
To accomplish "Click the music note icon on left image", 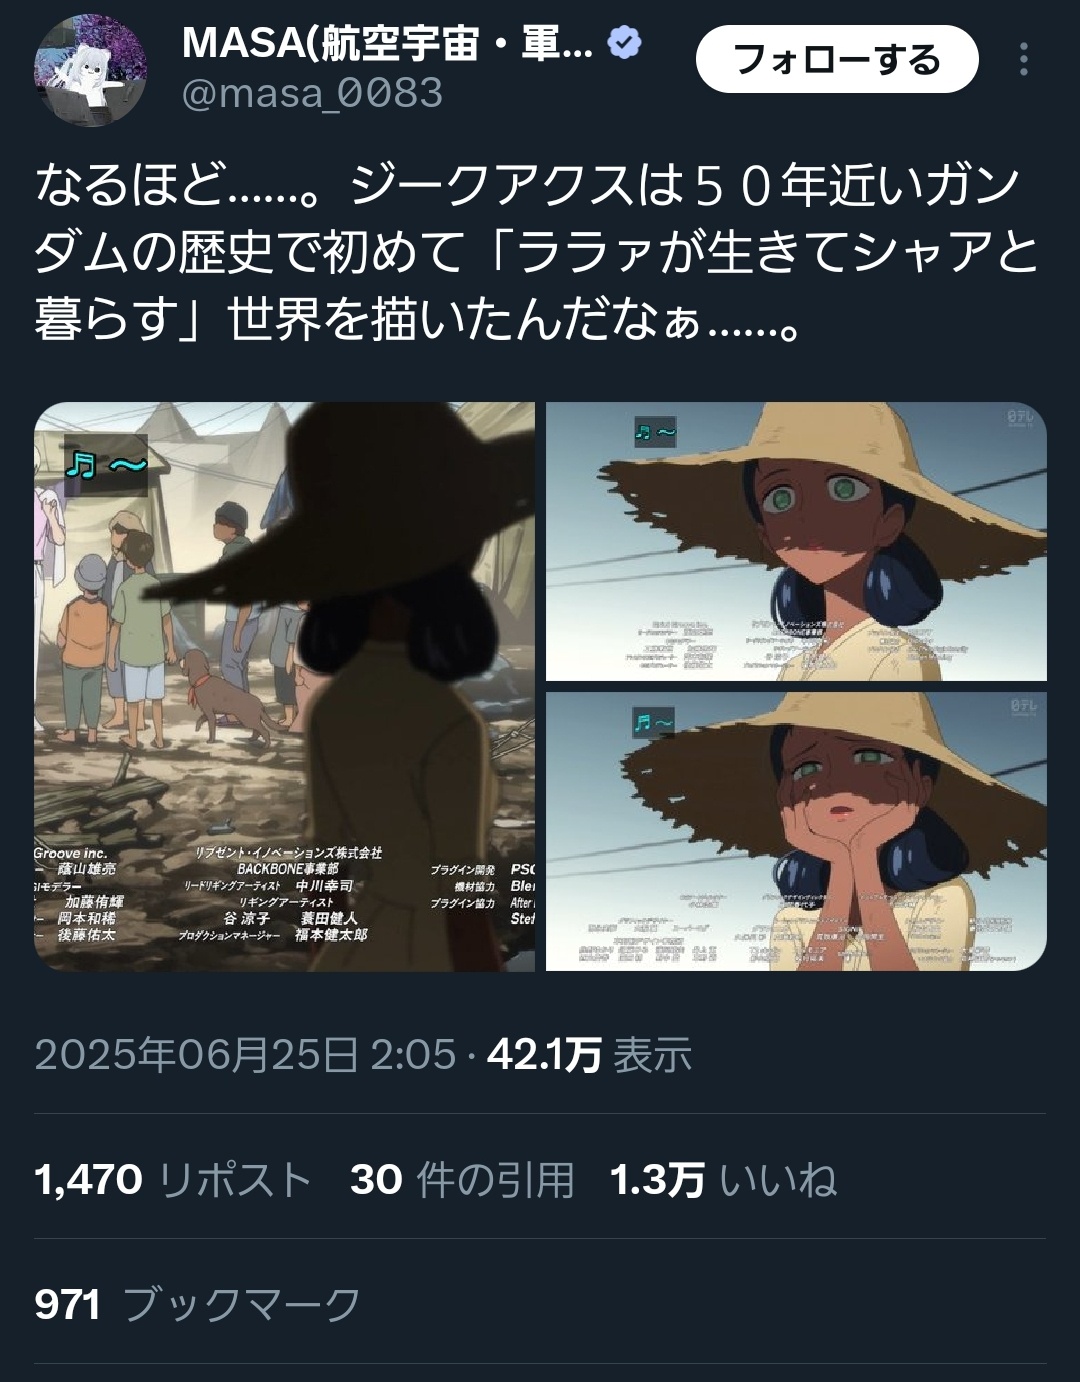I will [x=106, y=465].
